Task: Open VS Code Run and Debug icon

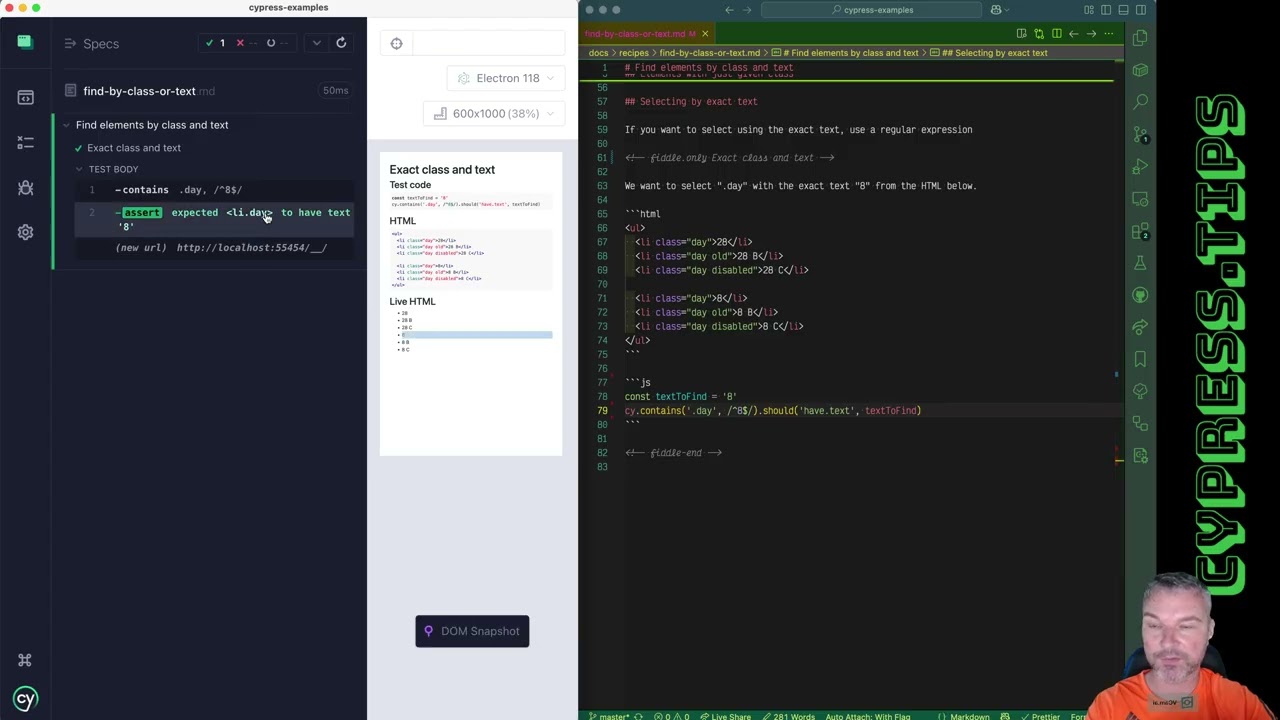Action: pos(1140,166)
